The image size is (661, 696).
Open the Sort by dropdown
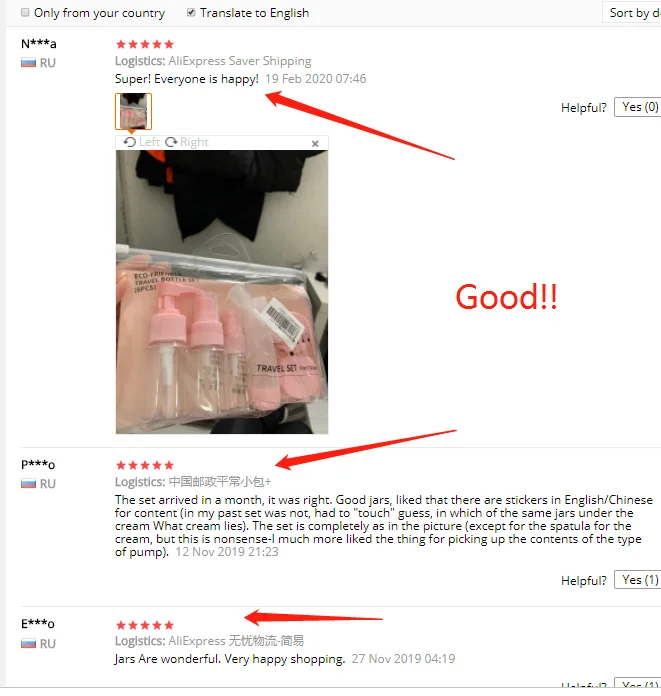[632, 12]
